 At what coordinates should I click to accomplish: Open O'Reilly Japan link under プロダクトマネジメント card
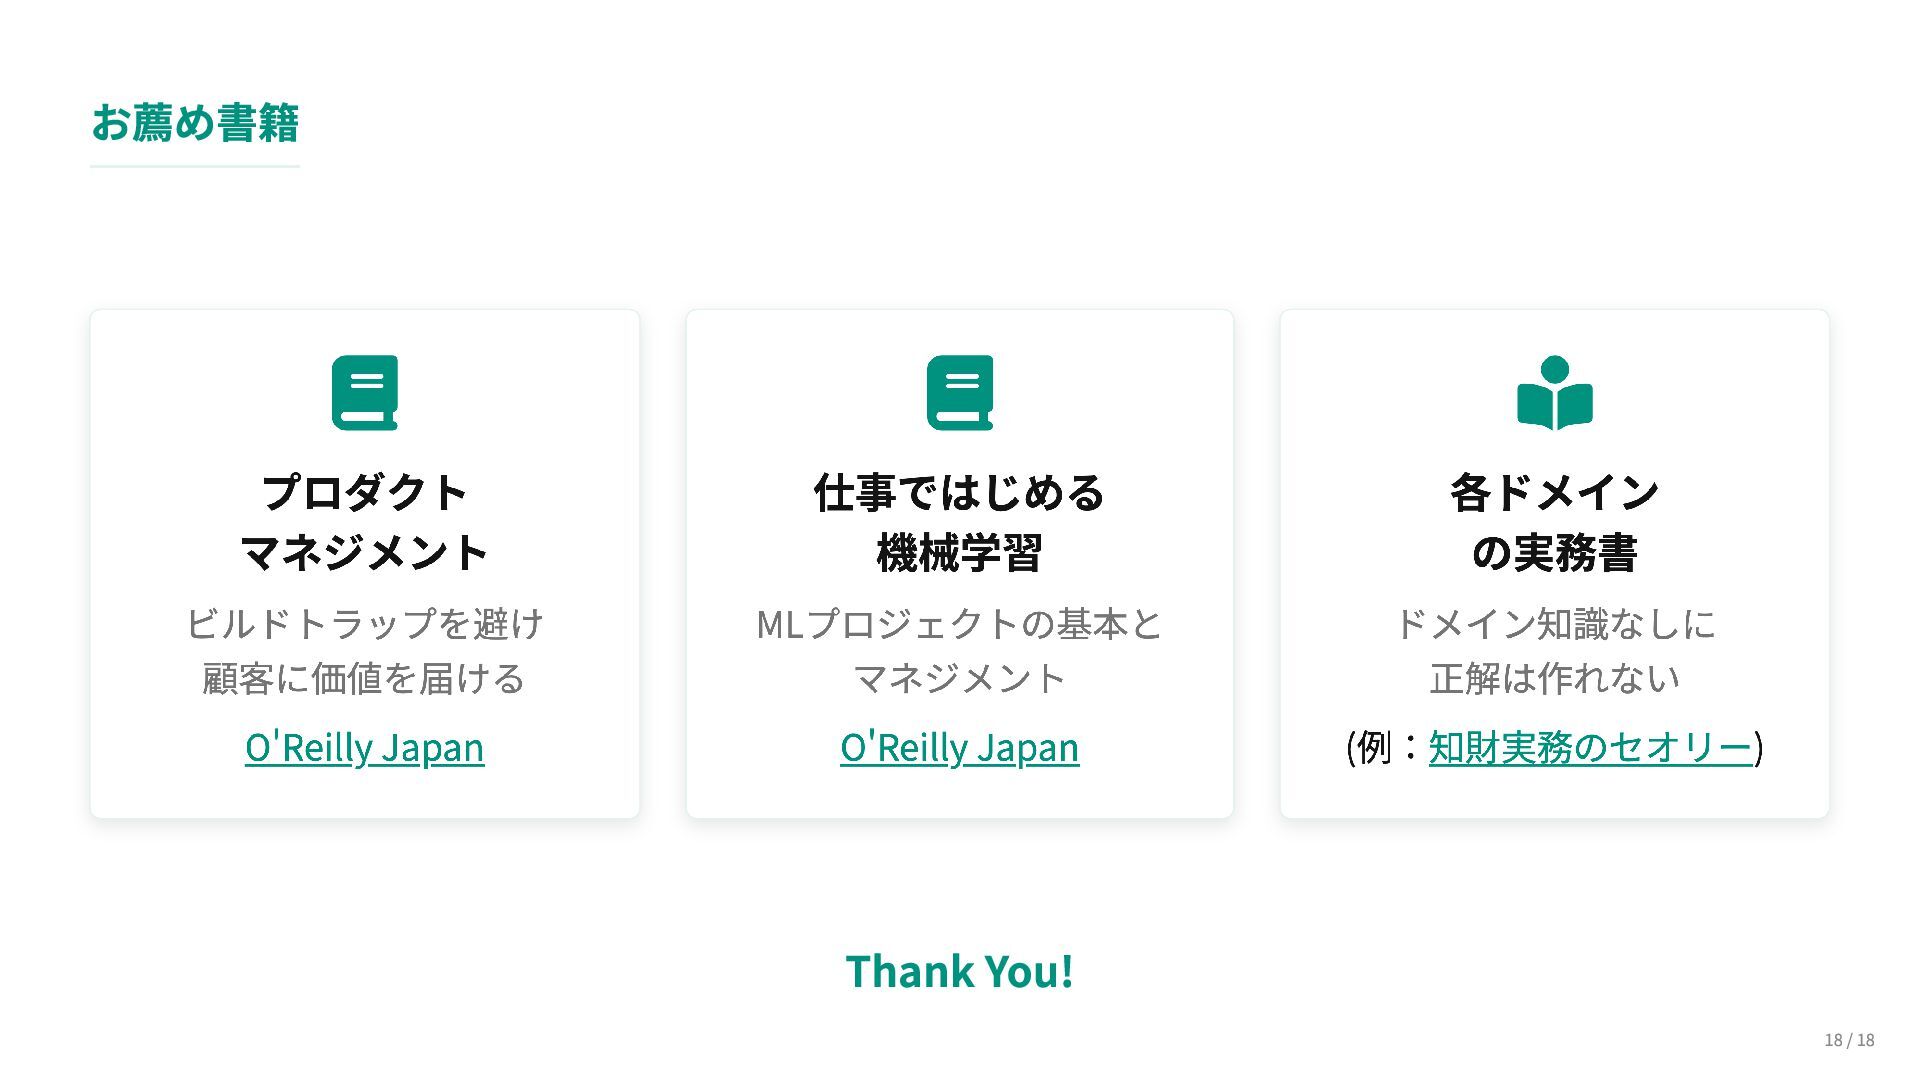[x=365, y=747]
